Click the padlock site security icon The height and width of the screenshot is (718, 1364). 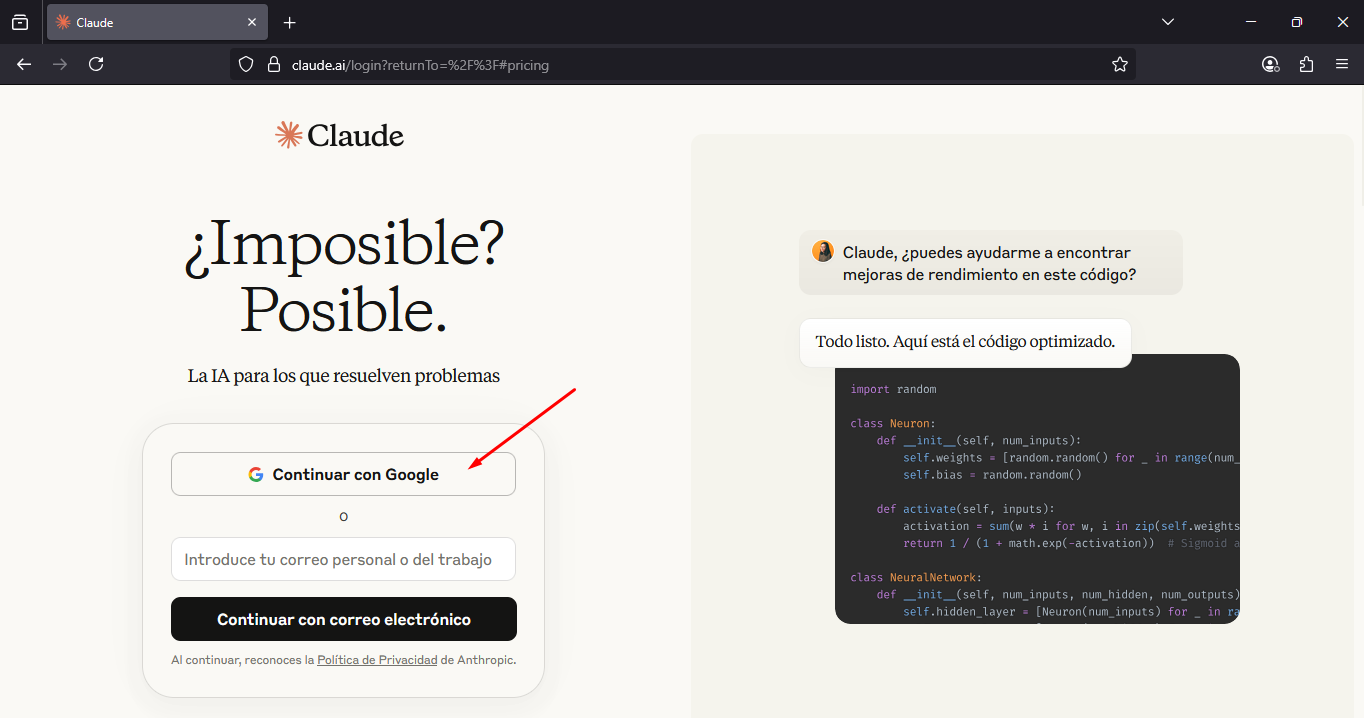coord(273,65)
